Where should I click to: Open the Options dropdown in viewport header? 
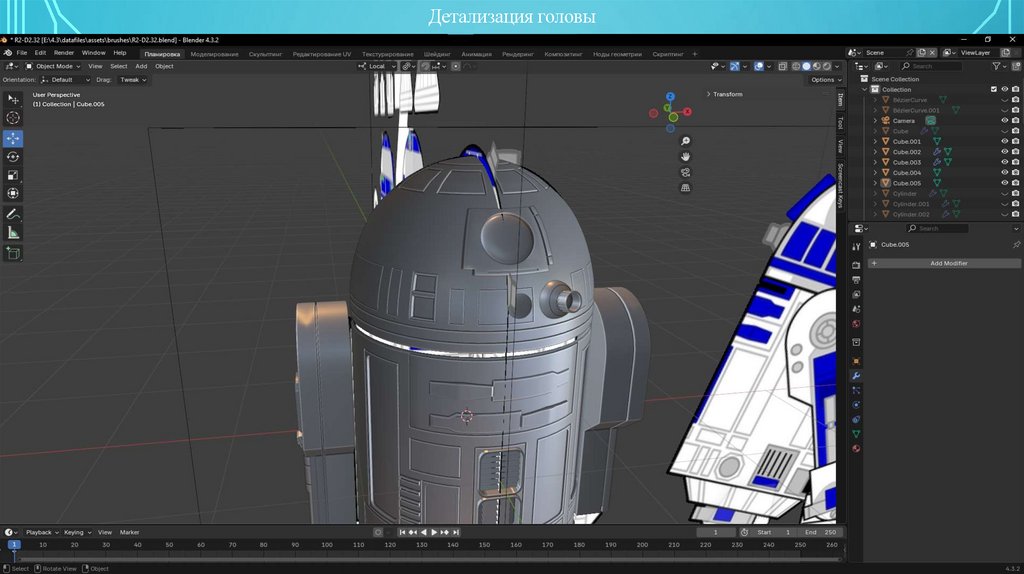[x=824, y=79]
